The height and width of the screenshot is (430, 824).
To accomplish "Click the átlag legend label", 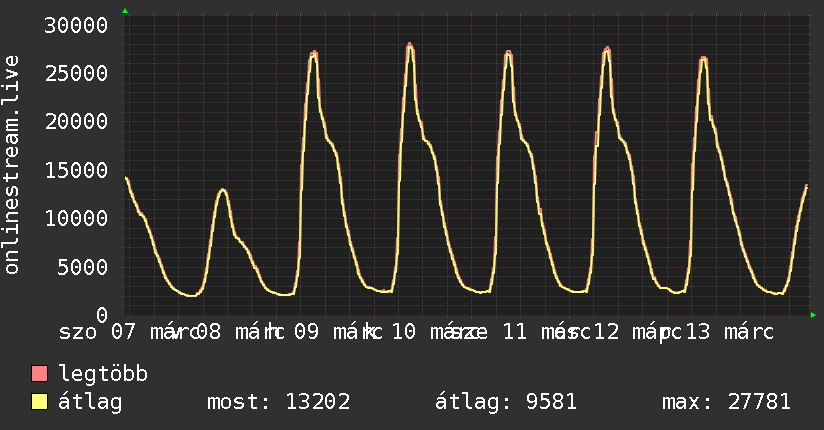I will coord(90,402).
